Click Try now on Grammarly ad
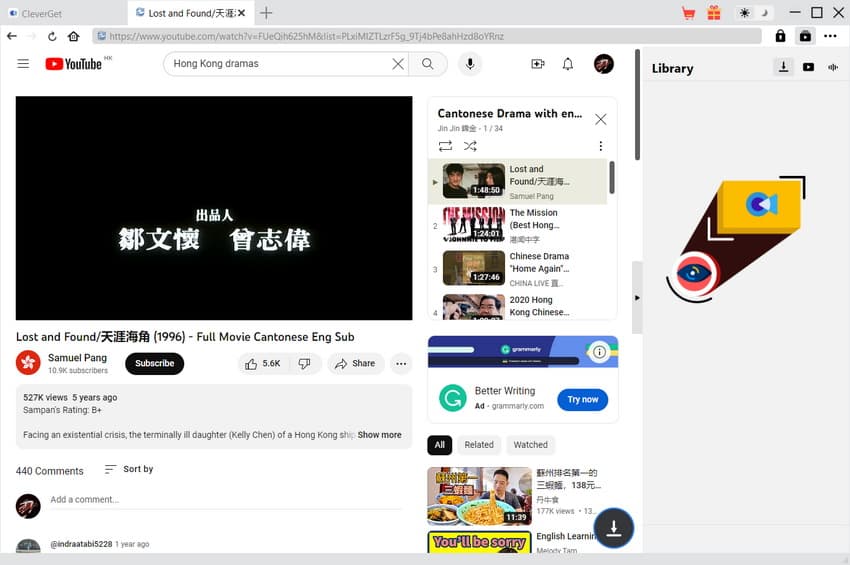 tap(583, 400)
